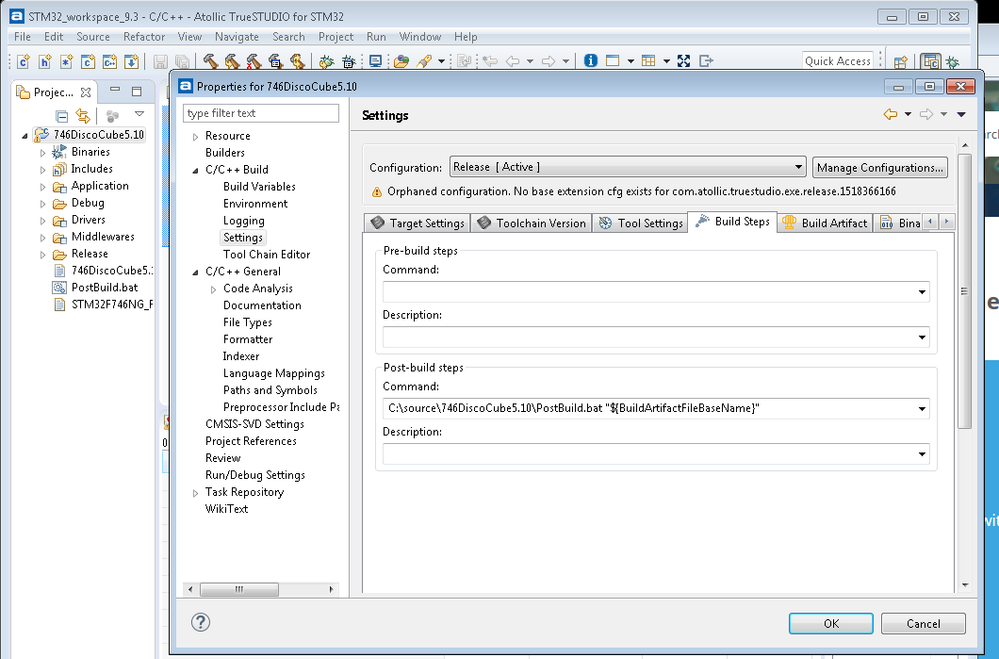Open Post-build Command dropdown arrow
The image size is (999, 659).
point(922,409)
